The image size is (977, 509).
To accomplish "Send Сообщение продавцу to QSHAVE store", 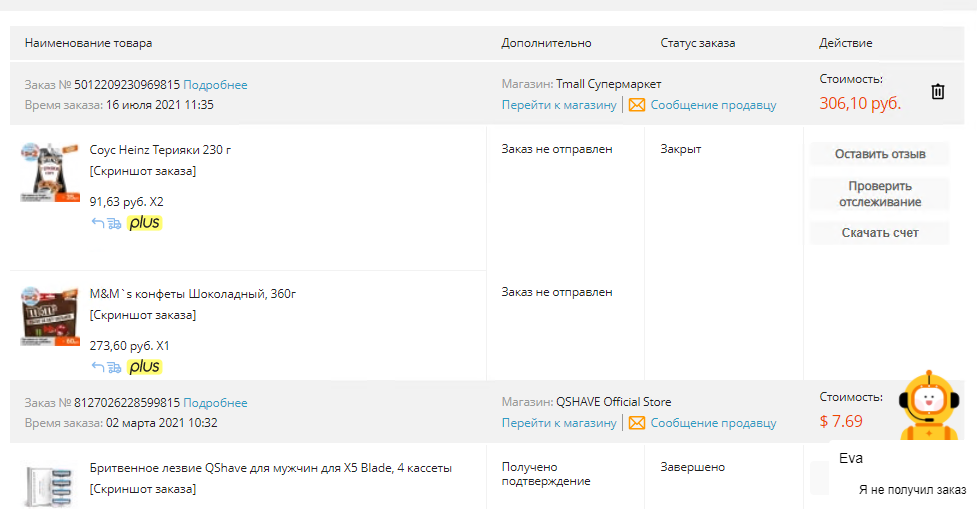I will (713, 423).
